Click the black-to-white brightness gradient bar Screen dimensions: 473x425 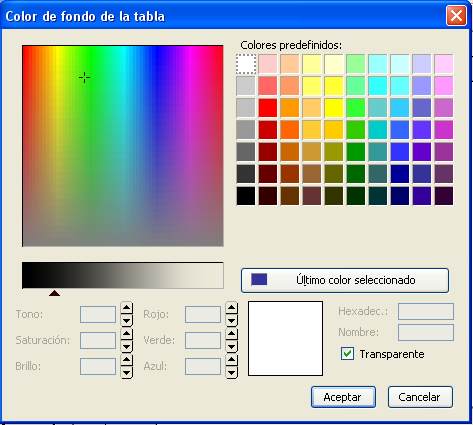(x=123, y=275)
